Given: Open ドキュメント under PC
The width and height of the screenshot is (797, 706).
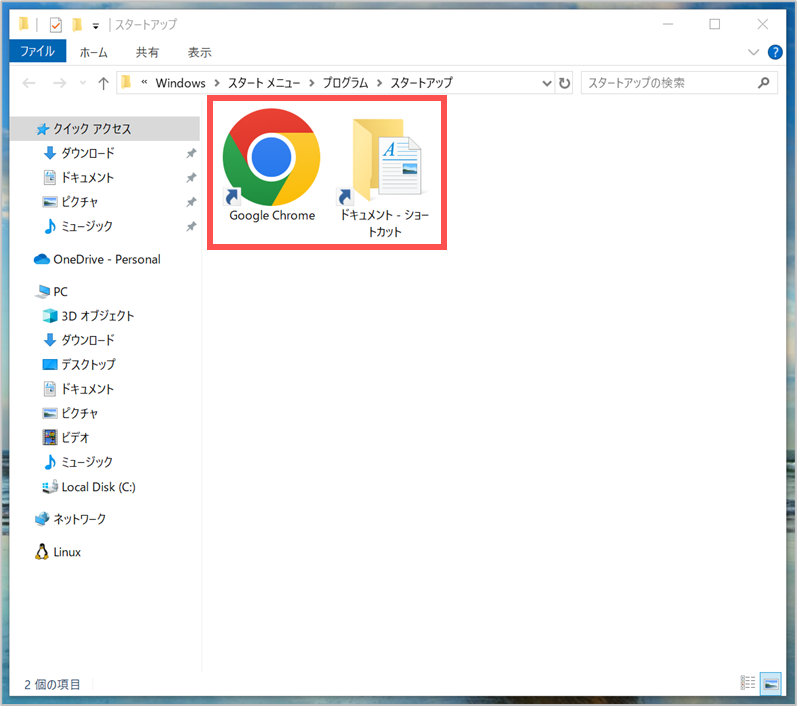Looking at the screenshot, I should tap(87, 389).
